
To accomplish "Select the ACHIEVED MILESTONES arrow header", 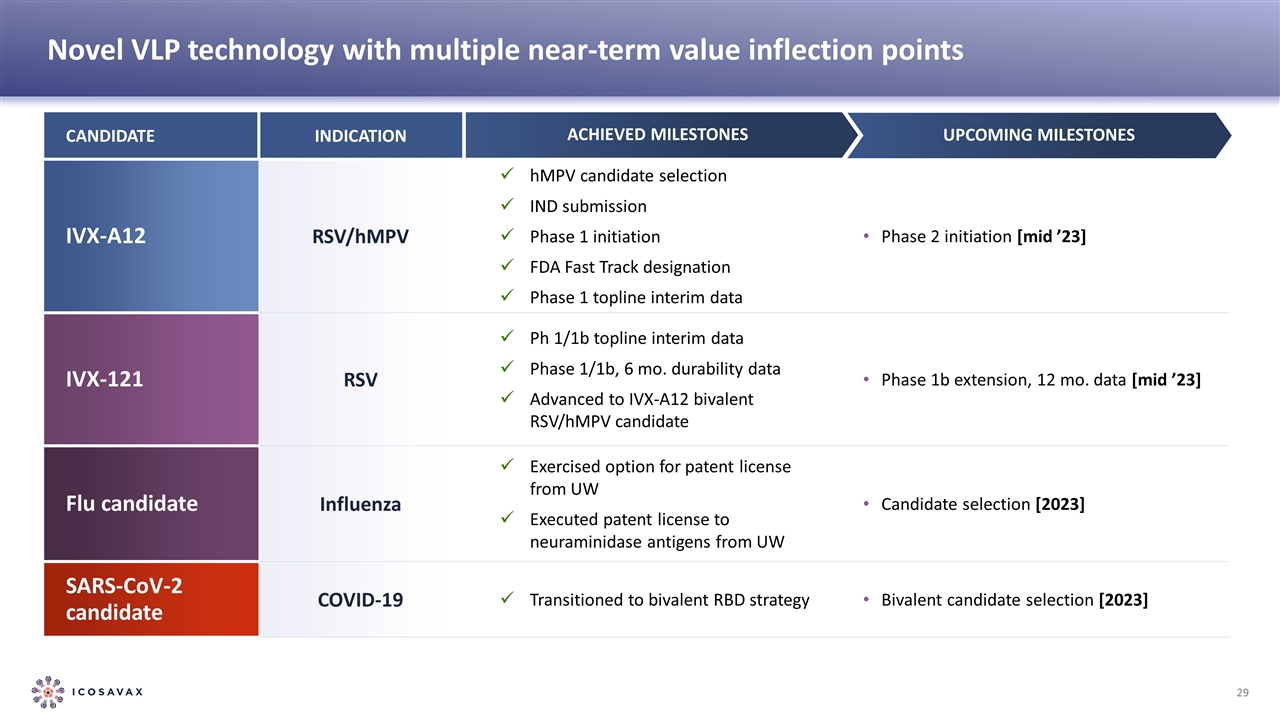I will coord(656,135).
